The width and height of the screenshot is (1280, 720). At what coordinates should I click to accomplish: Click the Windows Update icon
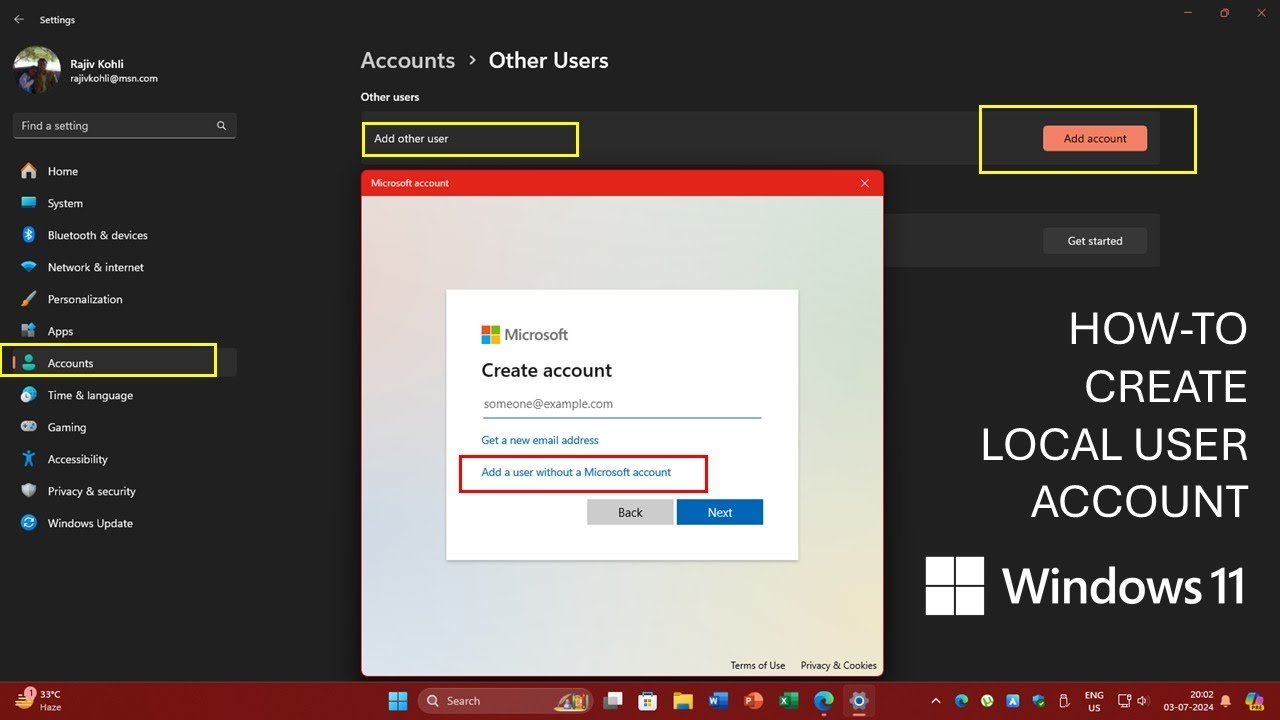click(29, 523)
